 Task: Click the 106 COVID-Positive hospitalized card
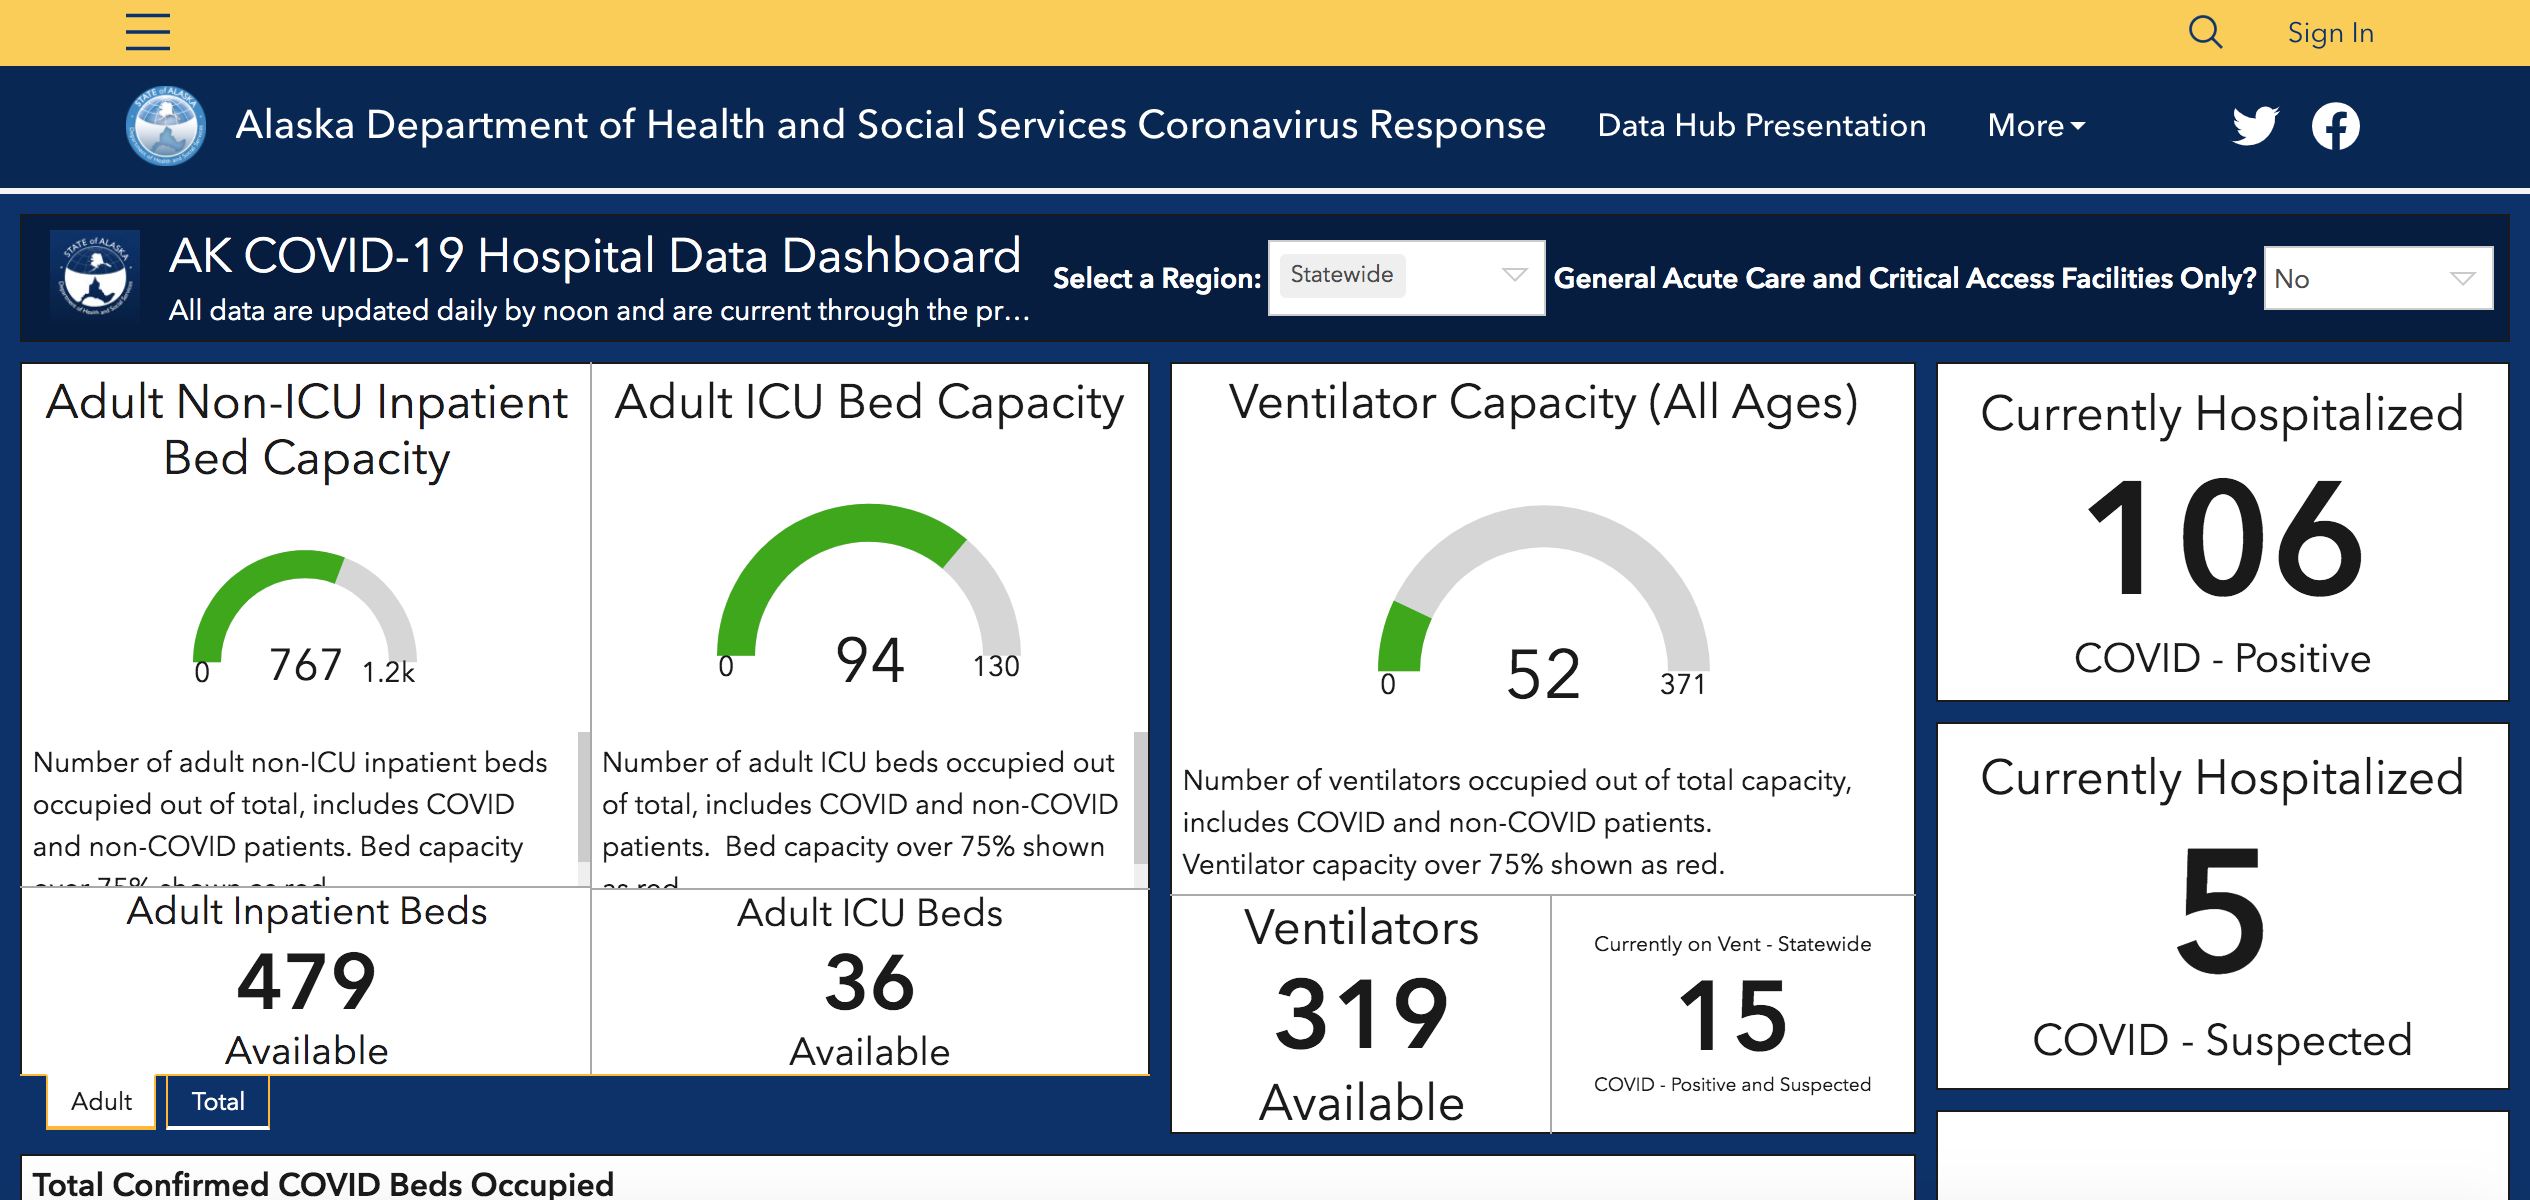2222,532
